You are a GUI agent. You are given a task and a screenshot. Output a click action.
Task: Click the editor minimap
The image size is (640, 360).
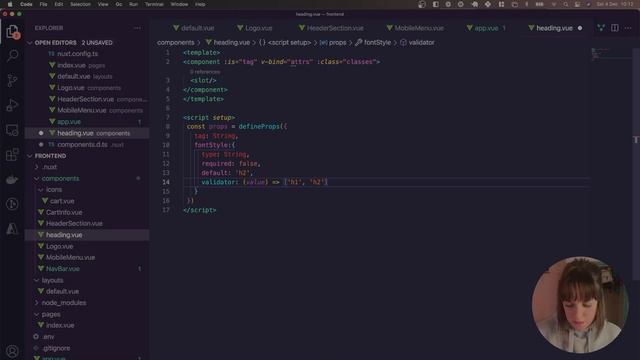(x=610, y=54)
